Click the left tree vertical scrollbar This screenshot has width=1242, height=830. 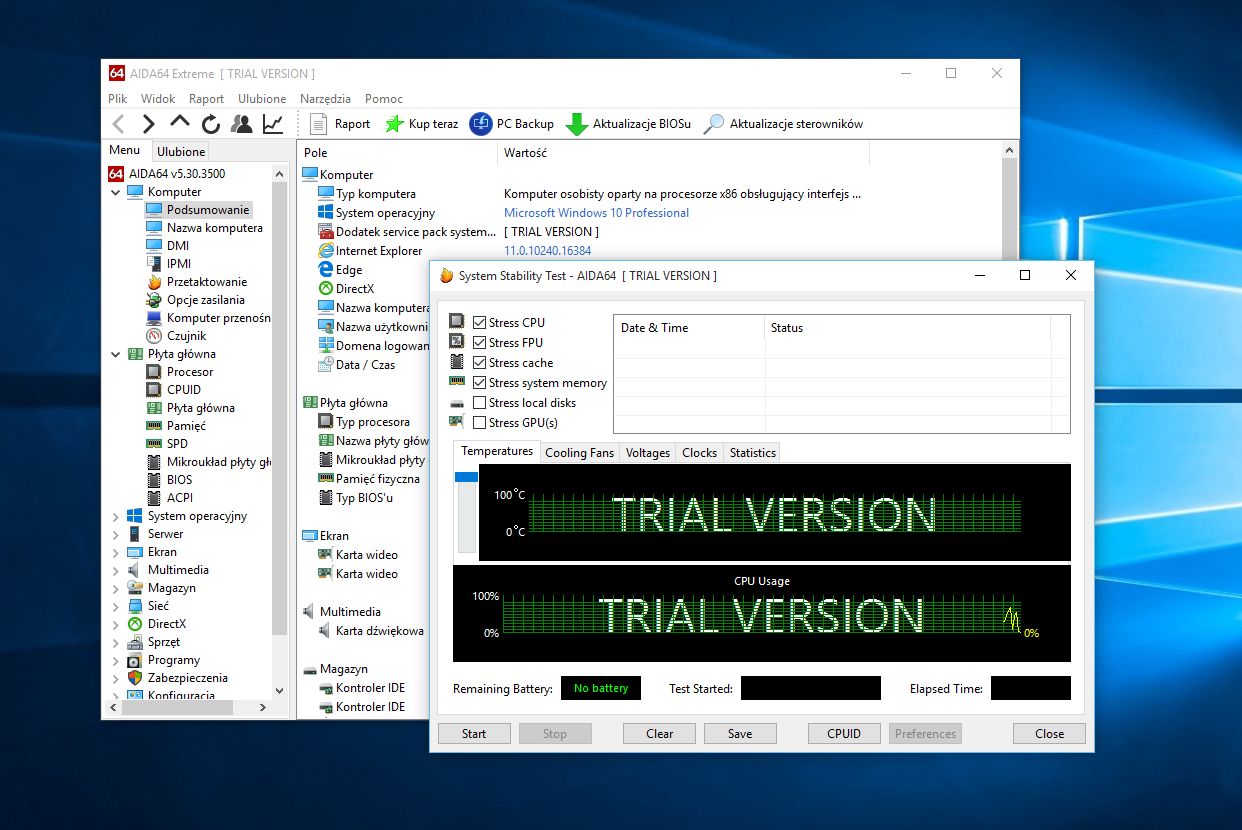click(280, 408)
